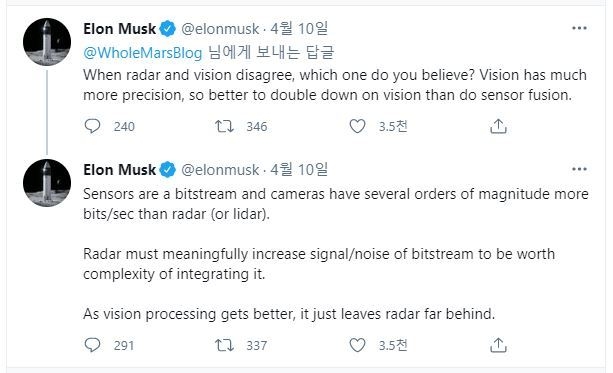Open the @elonmusk handle on second tweet

point(220,170)
